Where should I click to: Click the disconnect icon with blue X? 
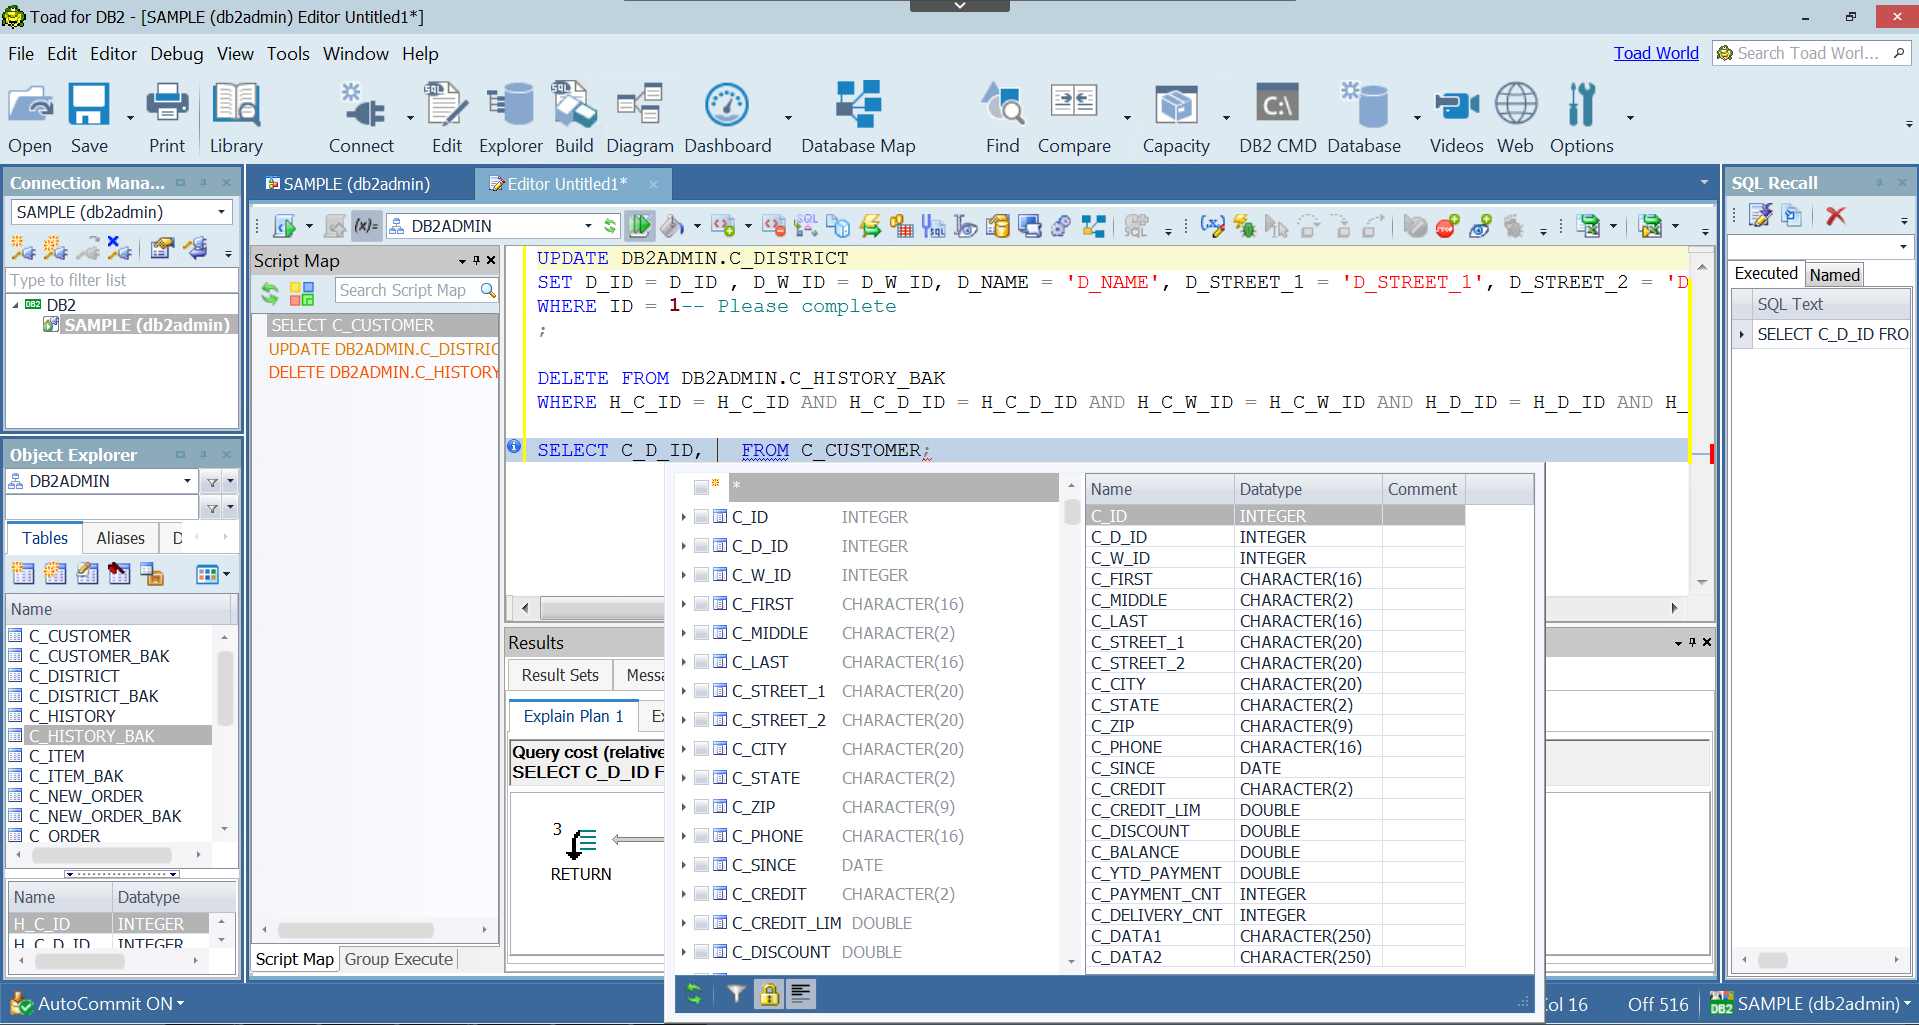119,247
